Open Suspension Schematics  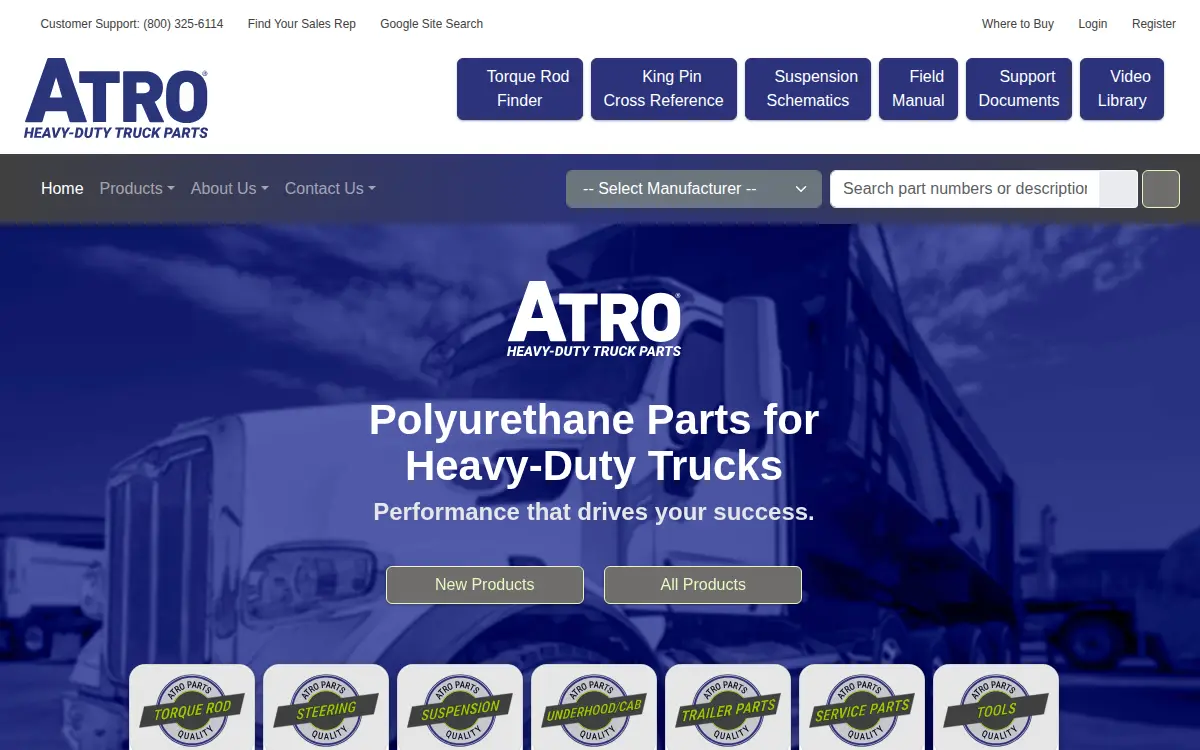click(808, 89)
